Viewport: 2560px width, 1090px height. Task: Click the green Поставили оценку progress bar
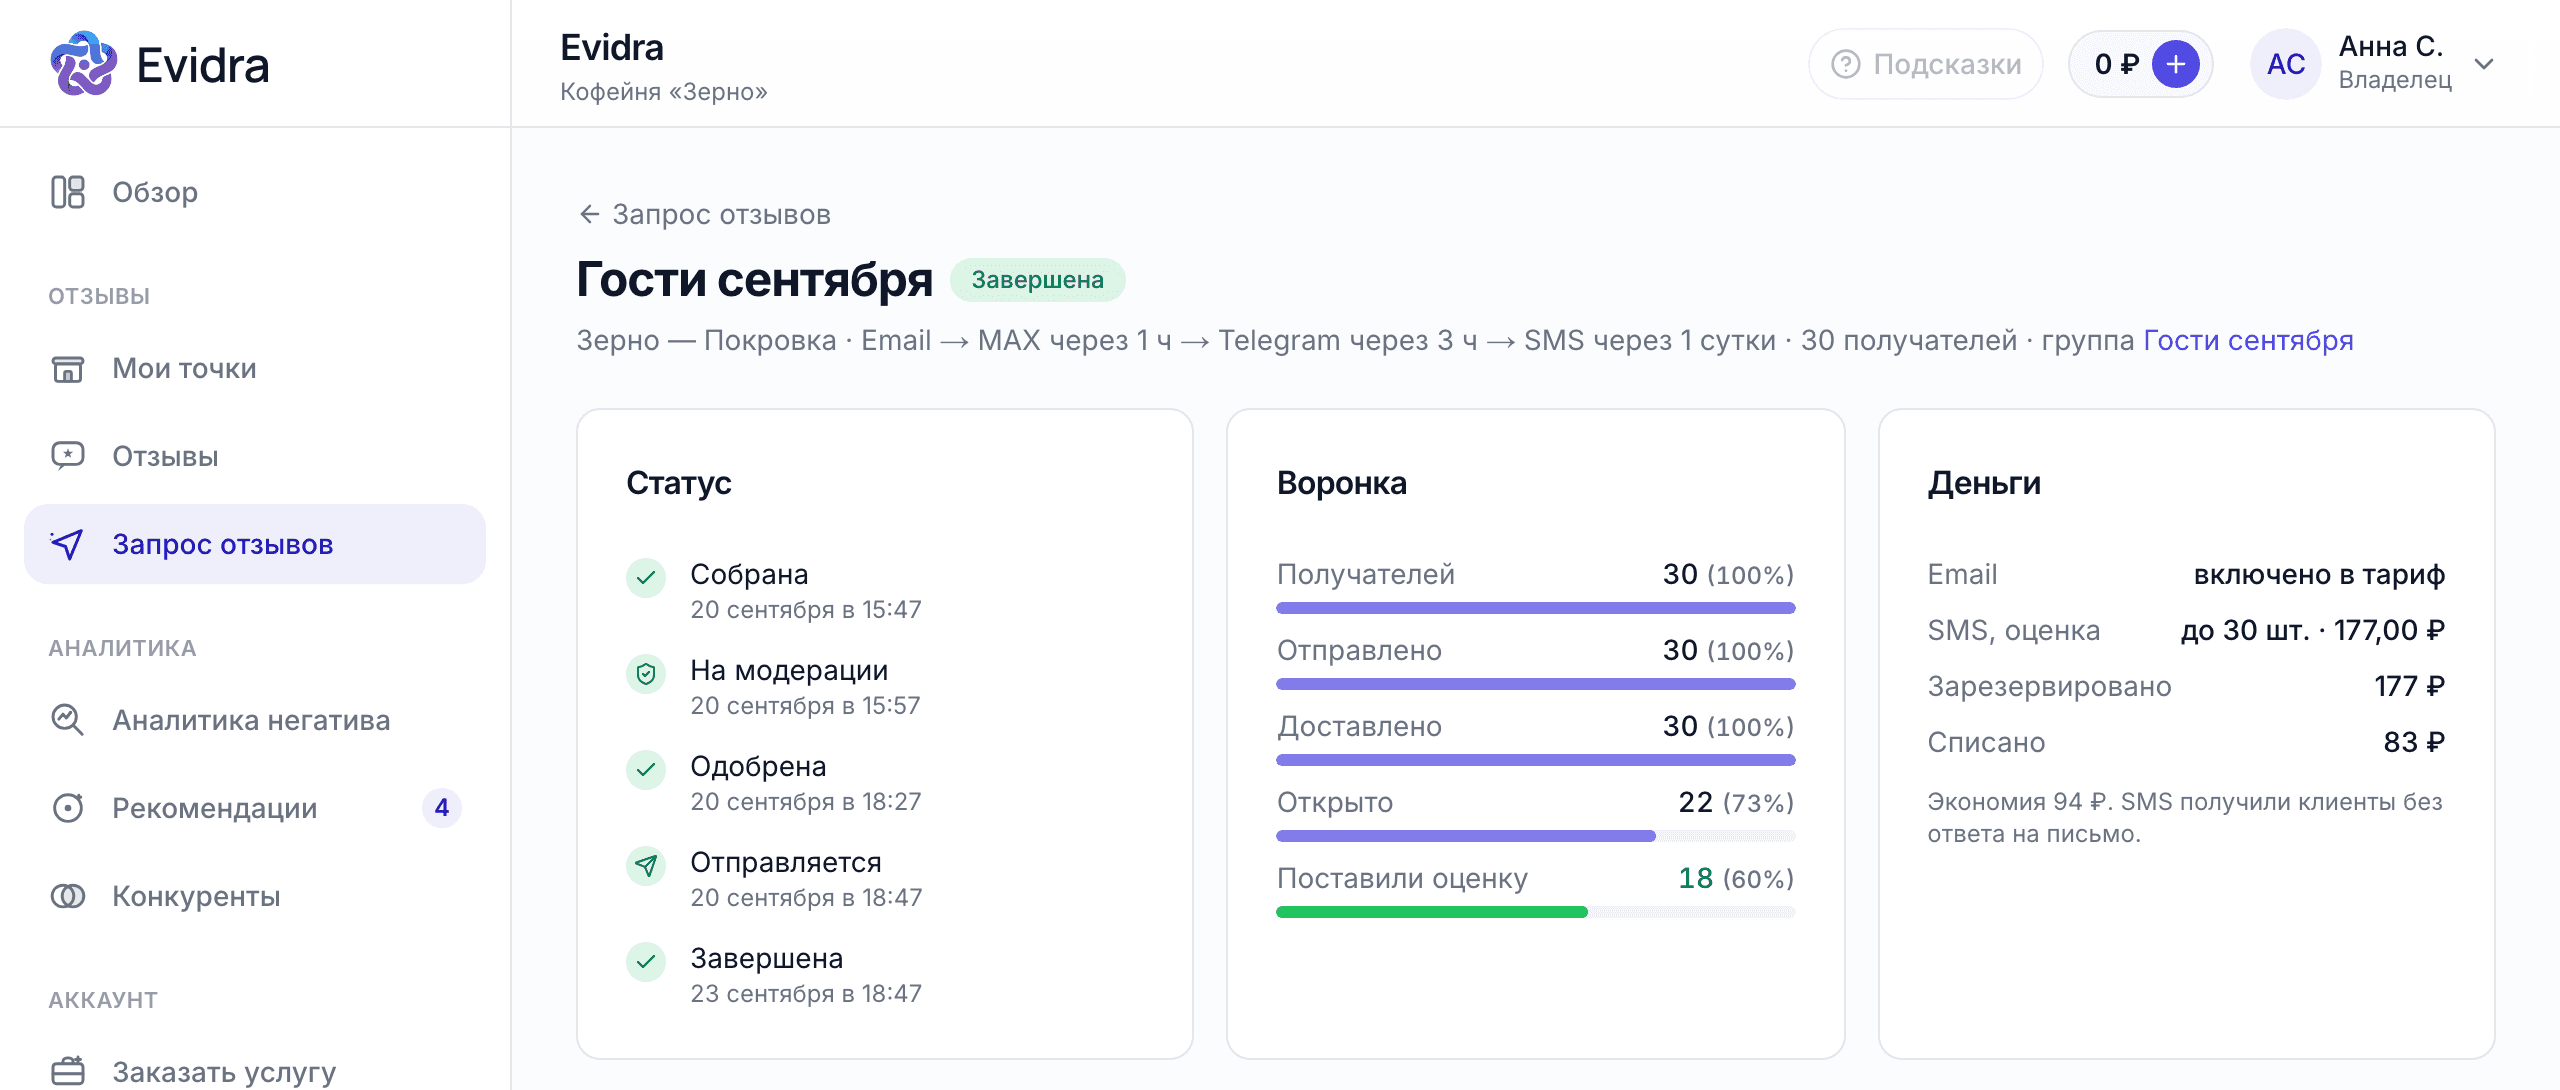click(1536, 911)
